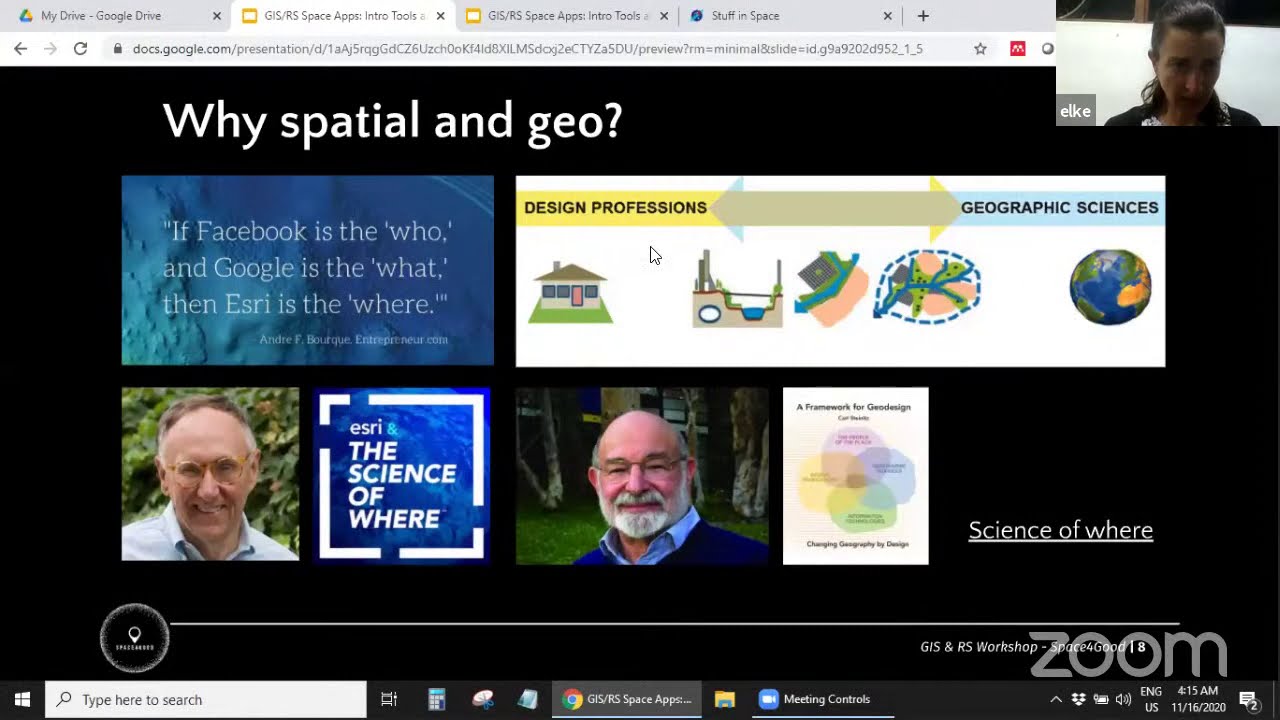
Task: Open a new browser tab
Action: point(923,16)
